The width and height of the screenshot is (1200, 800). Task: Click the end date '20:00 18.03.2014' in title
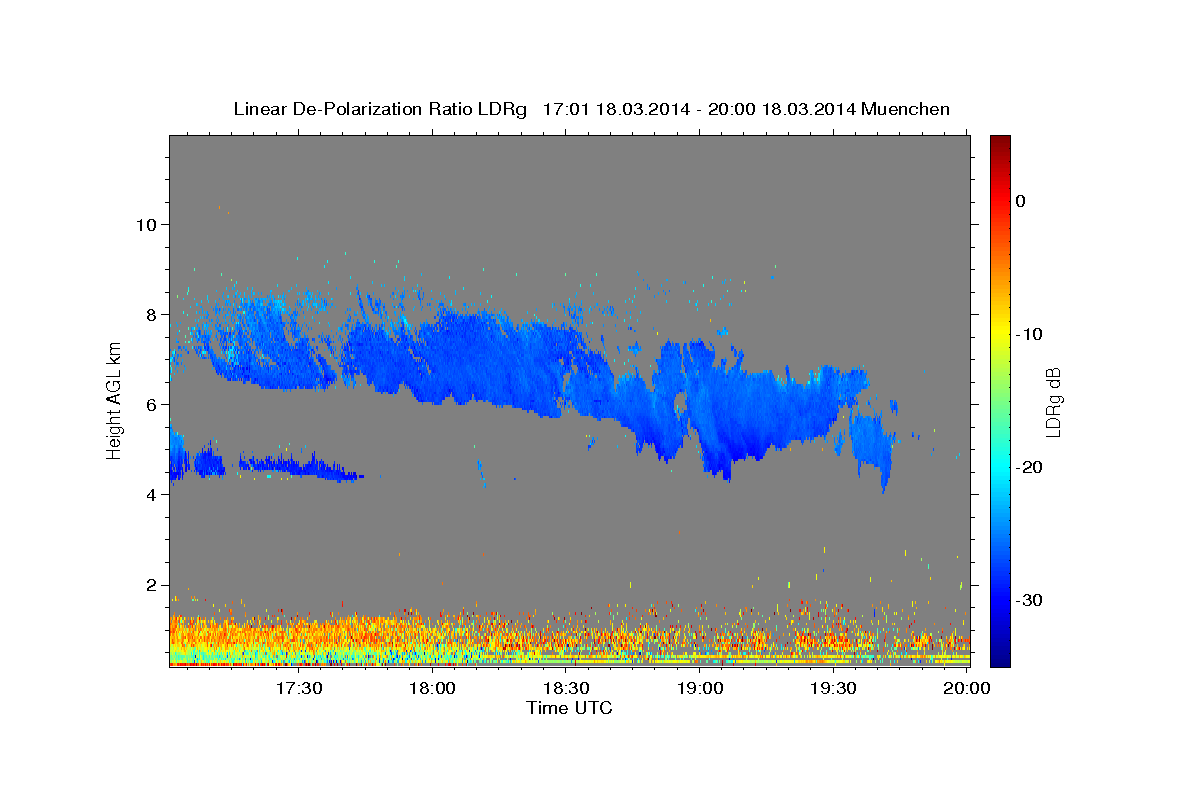click(781, 109)
